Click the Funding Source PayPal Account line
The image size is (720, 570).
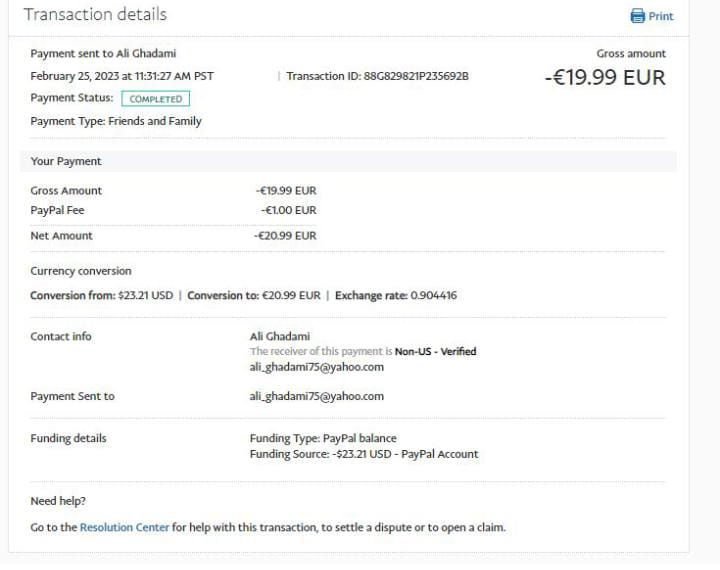pos(364,454)
